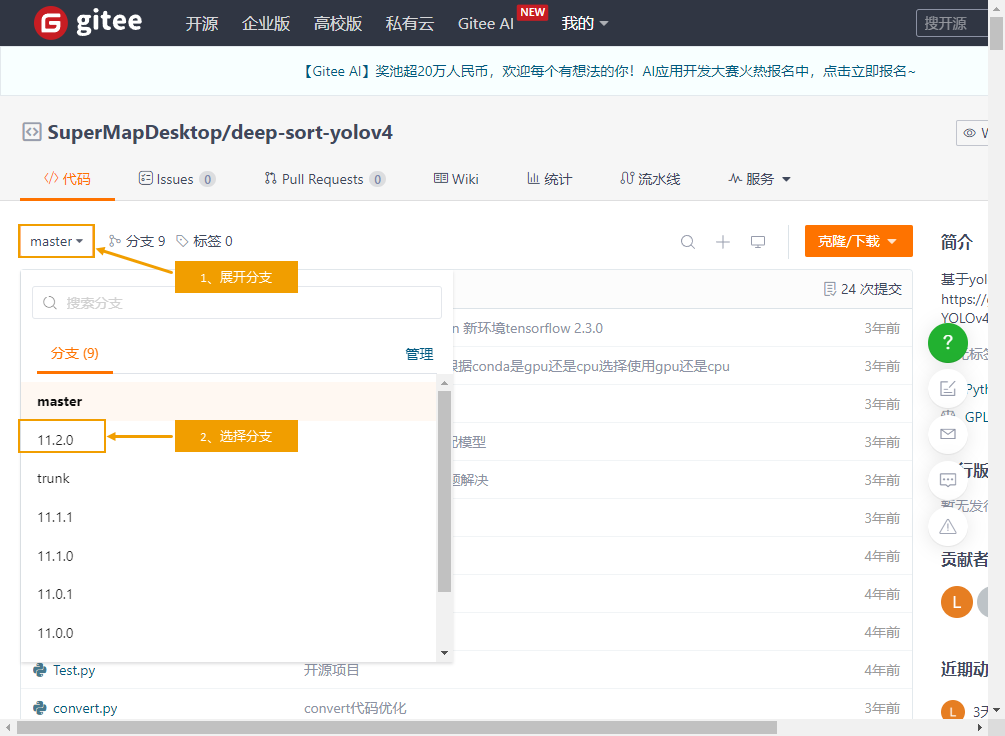Select branch 11.2.0 from list
The image size is (1005, 736).
tap(56, 439)
